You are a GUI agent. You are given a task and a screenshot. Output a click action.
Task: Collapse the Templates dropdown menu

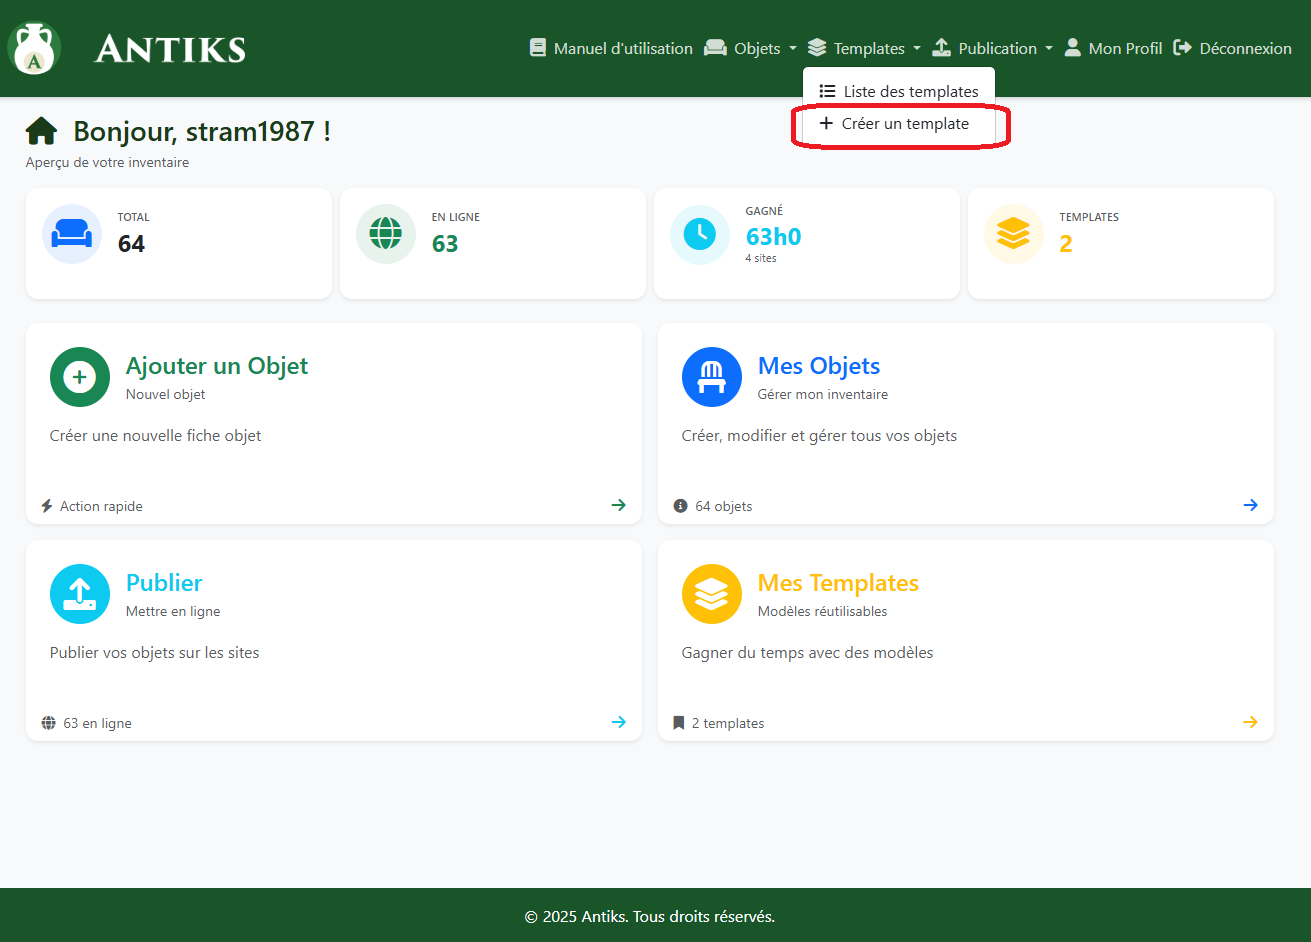click(864, 48)
